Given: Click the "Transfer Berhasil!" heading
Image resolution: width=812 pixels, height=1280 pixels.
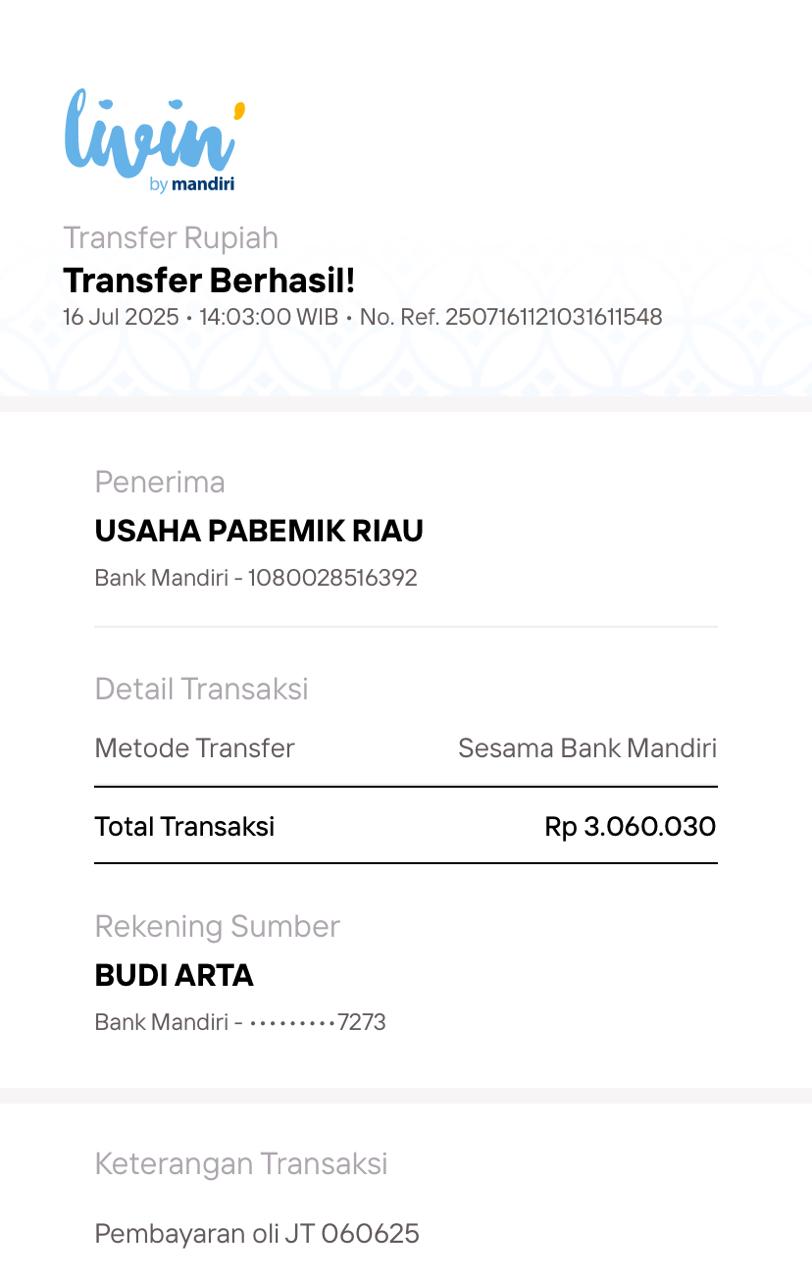Looking at the screenshot, I should pos(209,280).
